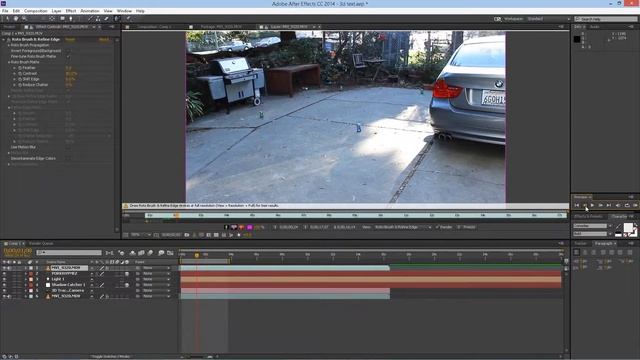Toggle Loop option in Preview panel
Screen dimensions: 640x360
pyautogui.click(x=627, y=205)
